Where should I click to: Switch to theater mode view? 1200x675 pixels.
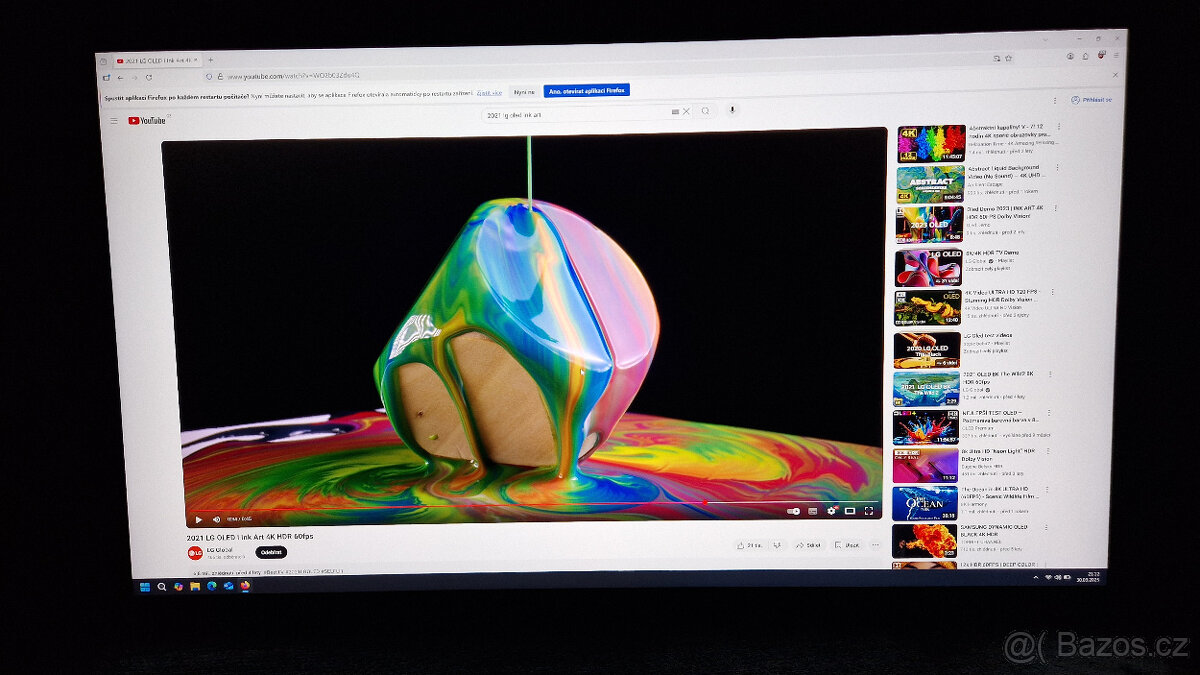850,511
